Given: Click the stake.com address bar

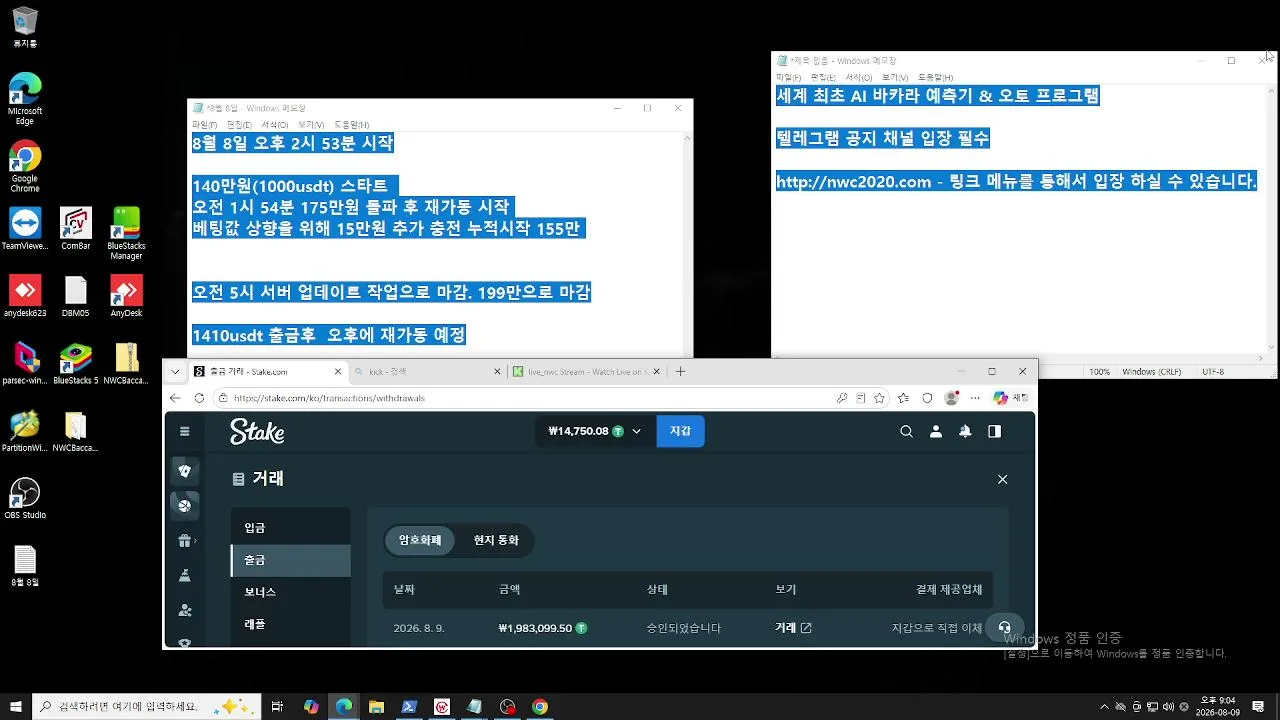Looking at the screenshot, I should tap(524, 398).
